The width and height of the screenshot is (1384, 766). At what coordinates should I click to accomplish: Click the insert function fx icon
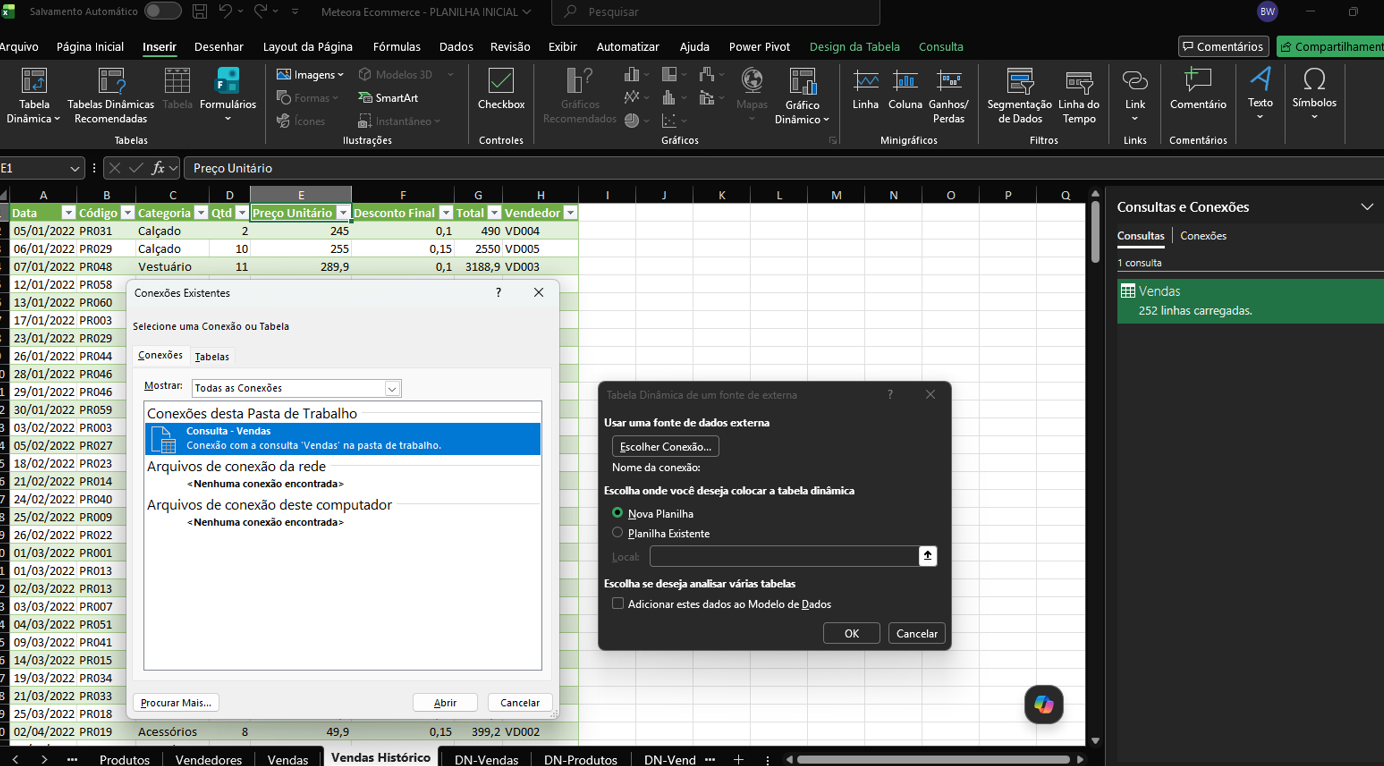click(158, 168)
